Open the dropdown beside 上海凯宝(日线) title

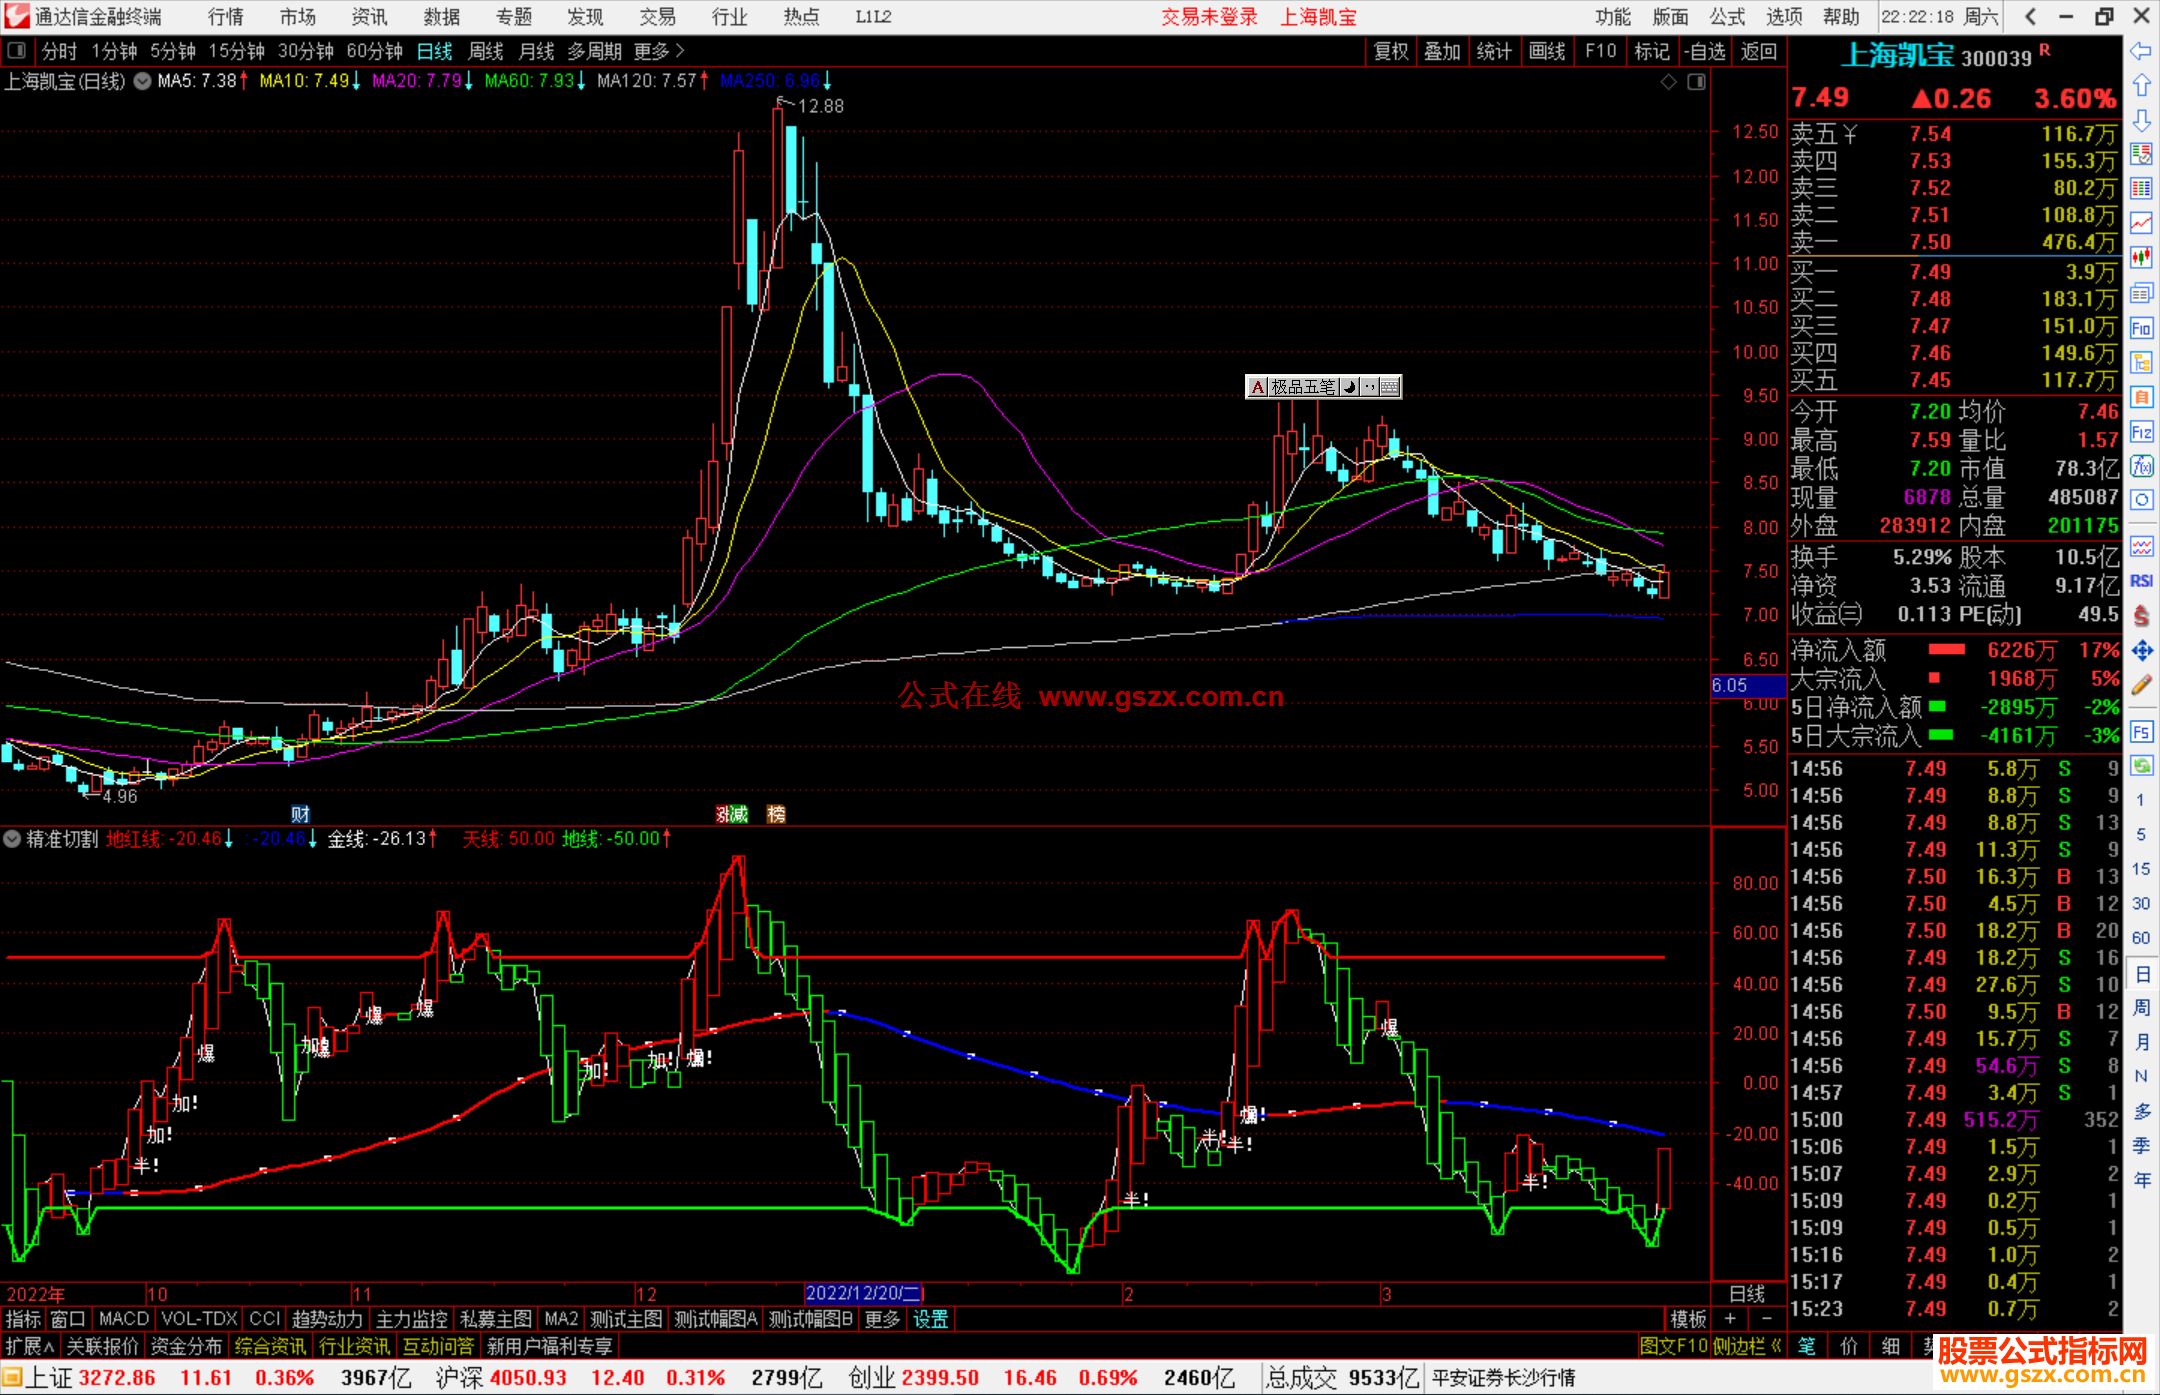pyautogui.click(x=143, y=81)
